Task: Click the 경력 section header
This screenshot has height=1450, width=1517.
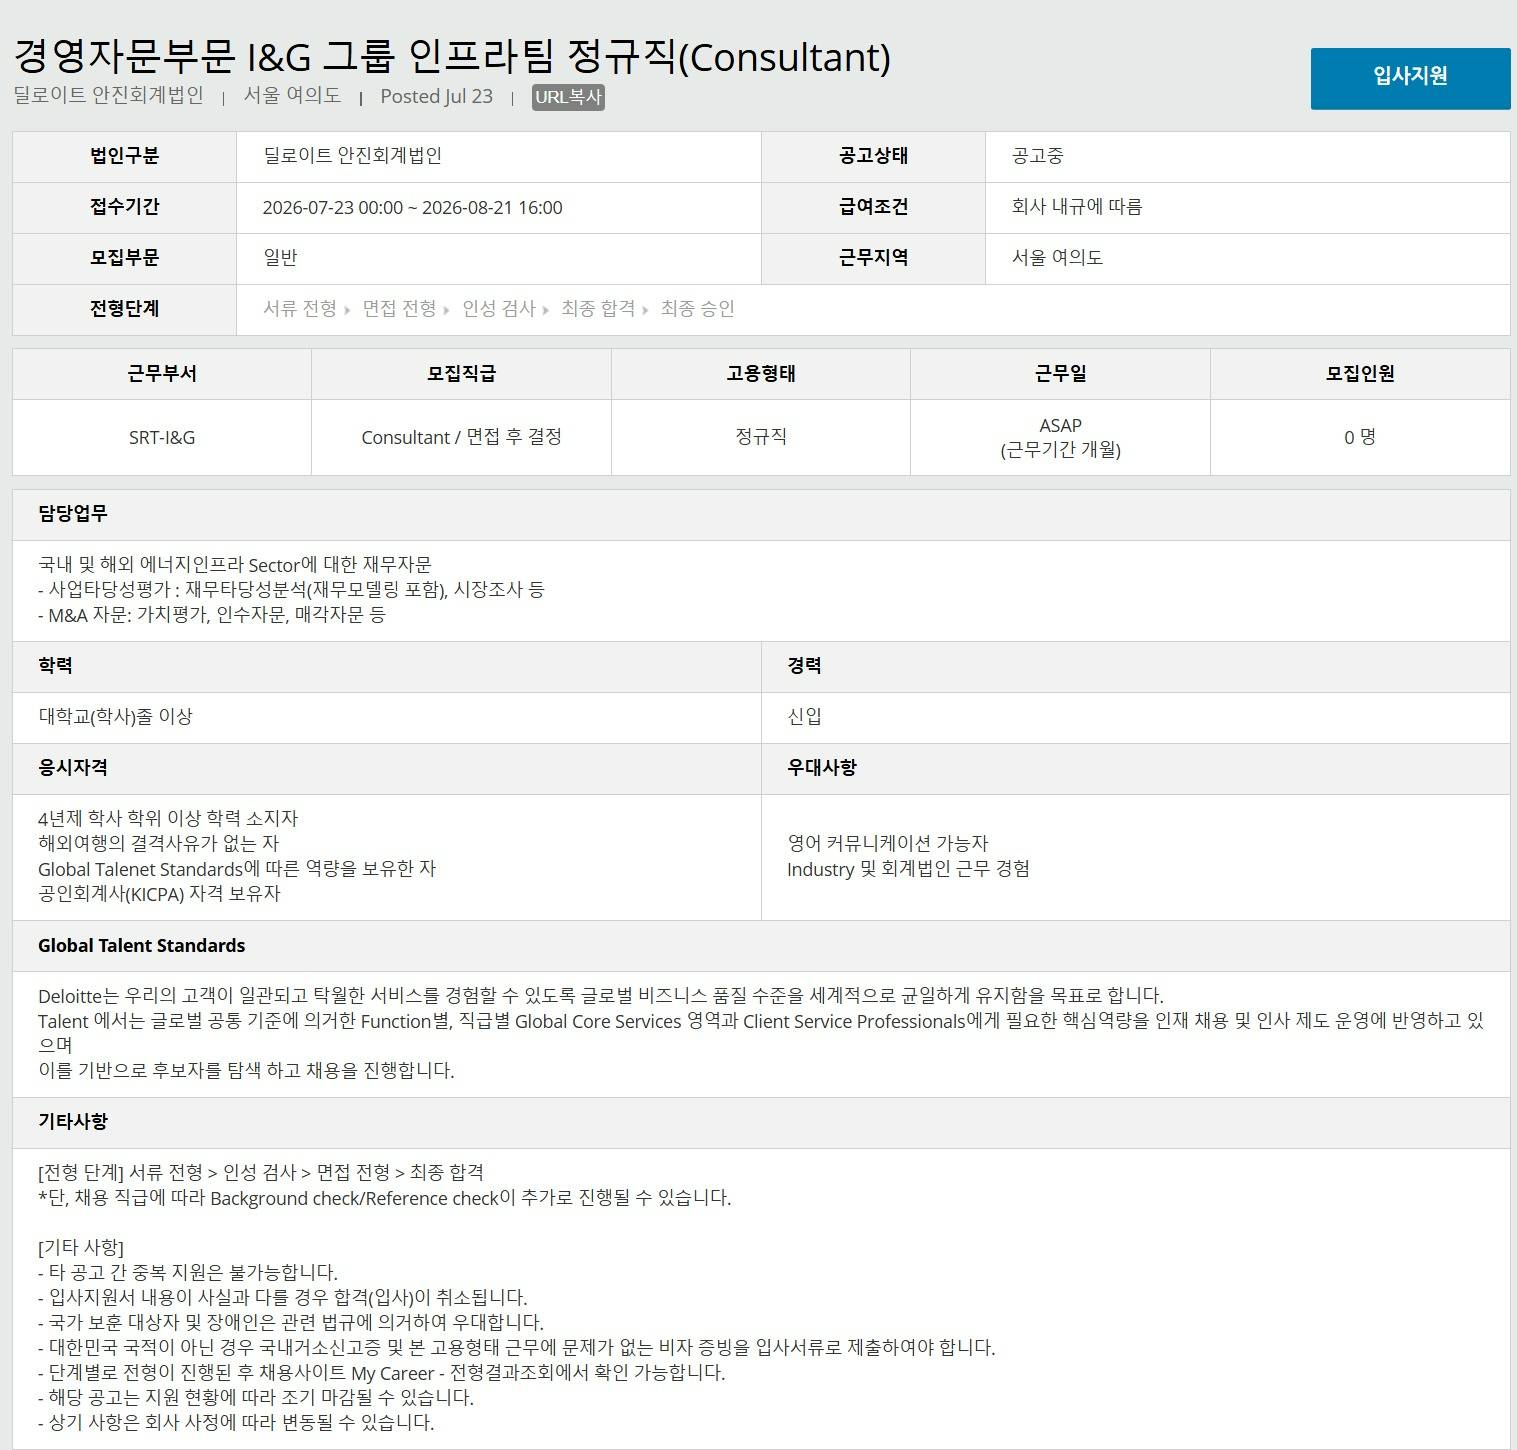Action: click(1136, 666)
